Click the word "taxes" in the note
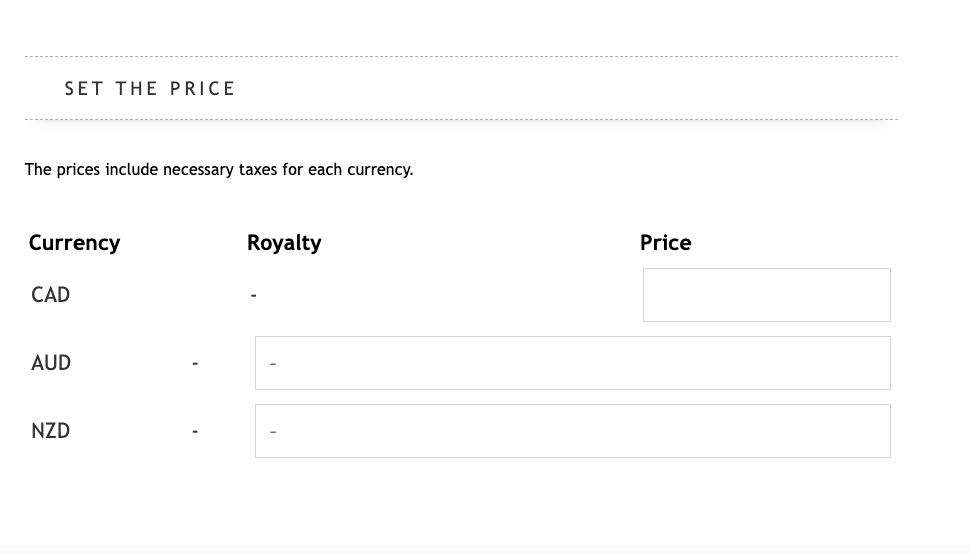 [x=258, y=170]
